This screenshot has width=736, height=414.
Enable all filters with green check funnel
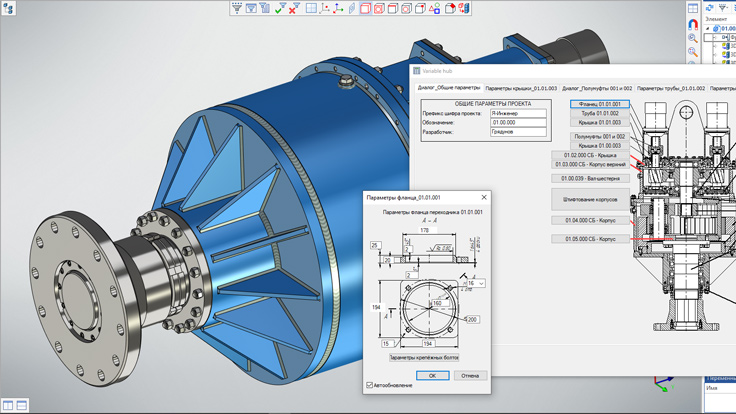pyautogui.click(x=281, y=8)
